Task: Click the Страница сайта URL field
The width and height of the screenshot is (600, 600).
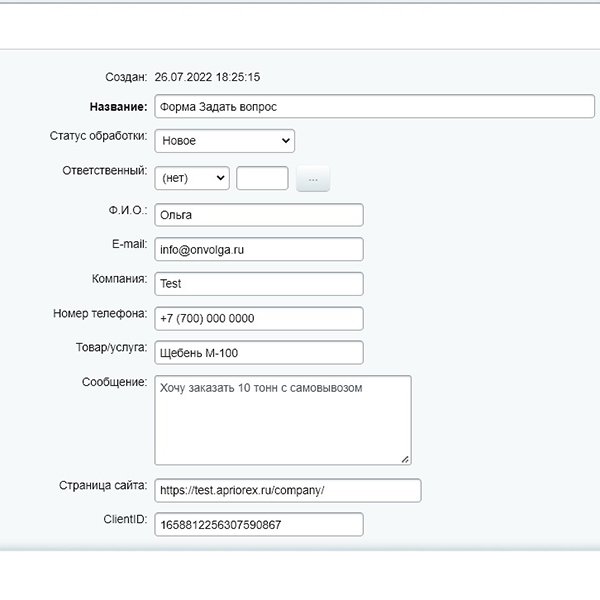Action: 288,490
